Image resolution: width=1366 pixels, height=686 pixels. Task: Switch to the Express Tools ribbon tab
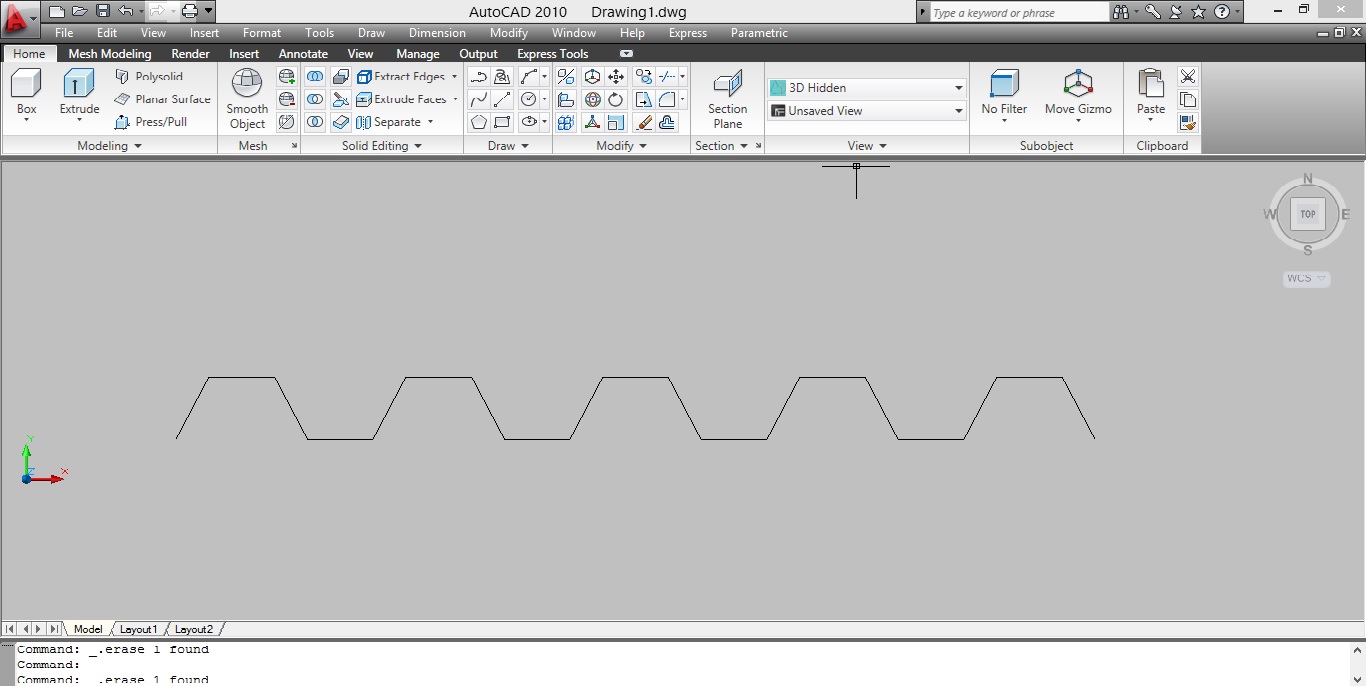pyautogui.click(x=552, y=54)
